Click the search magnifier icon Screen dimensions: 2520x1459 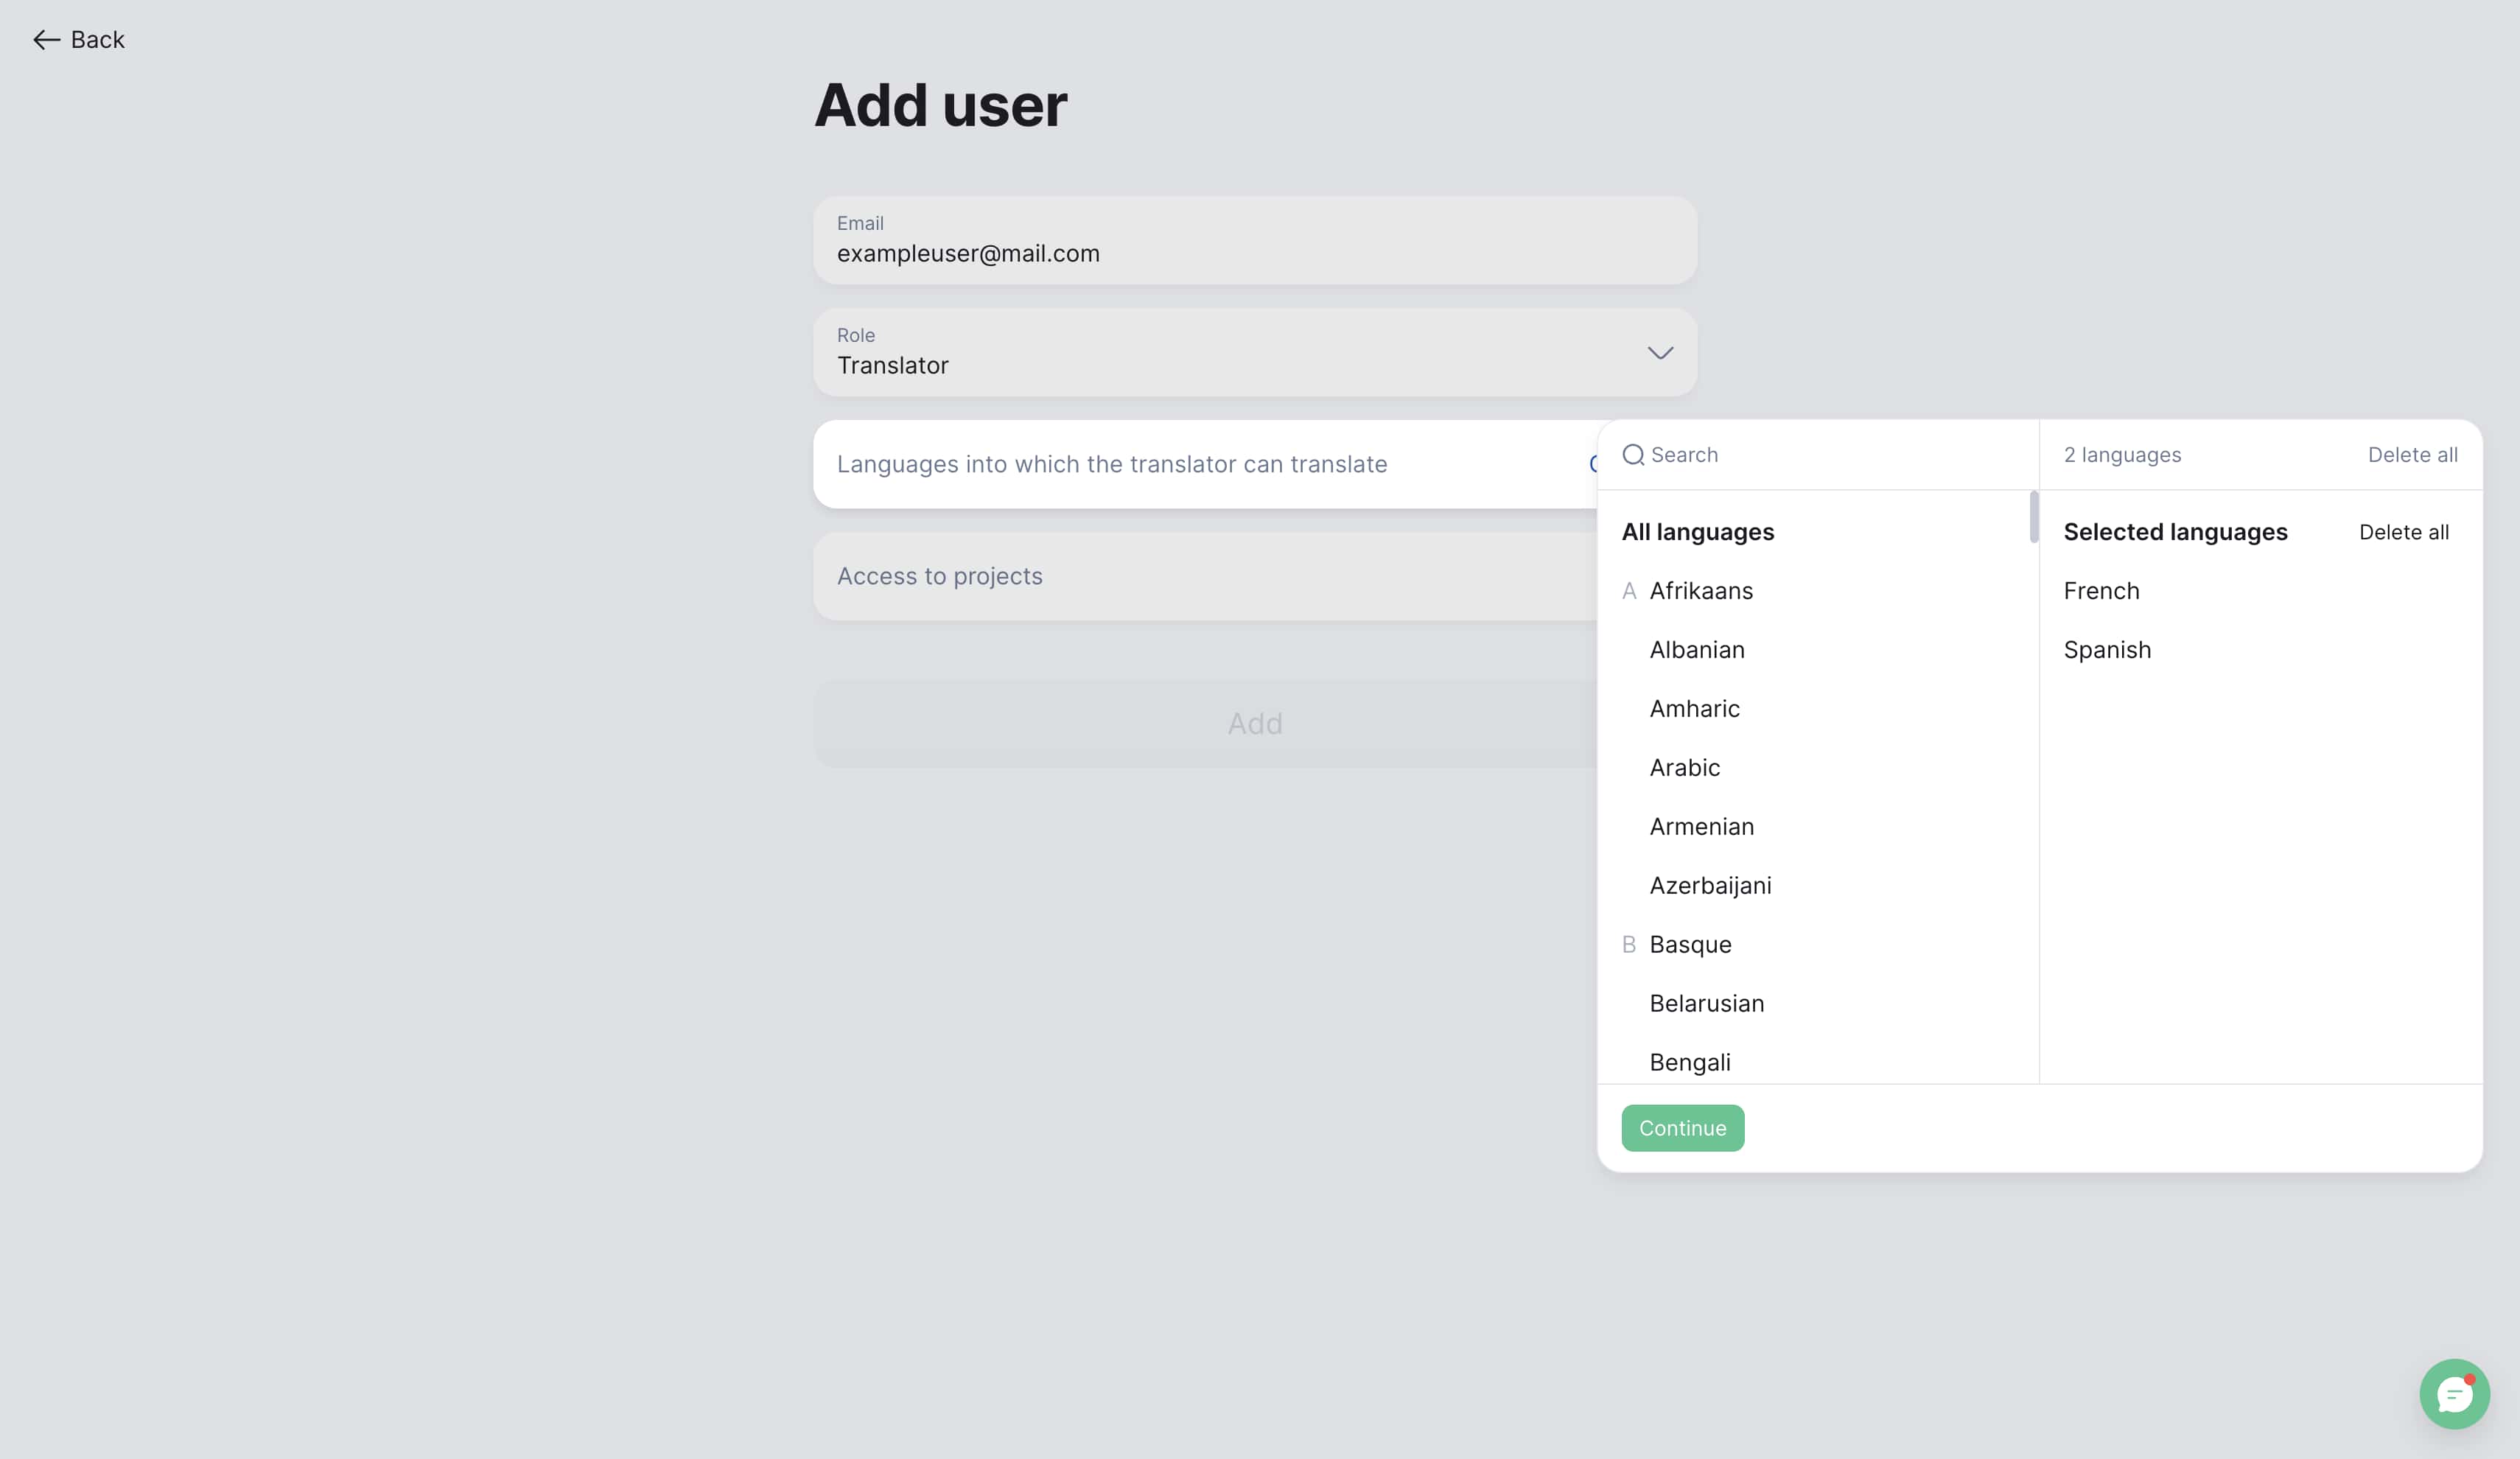pos(1633,455)
